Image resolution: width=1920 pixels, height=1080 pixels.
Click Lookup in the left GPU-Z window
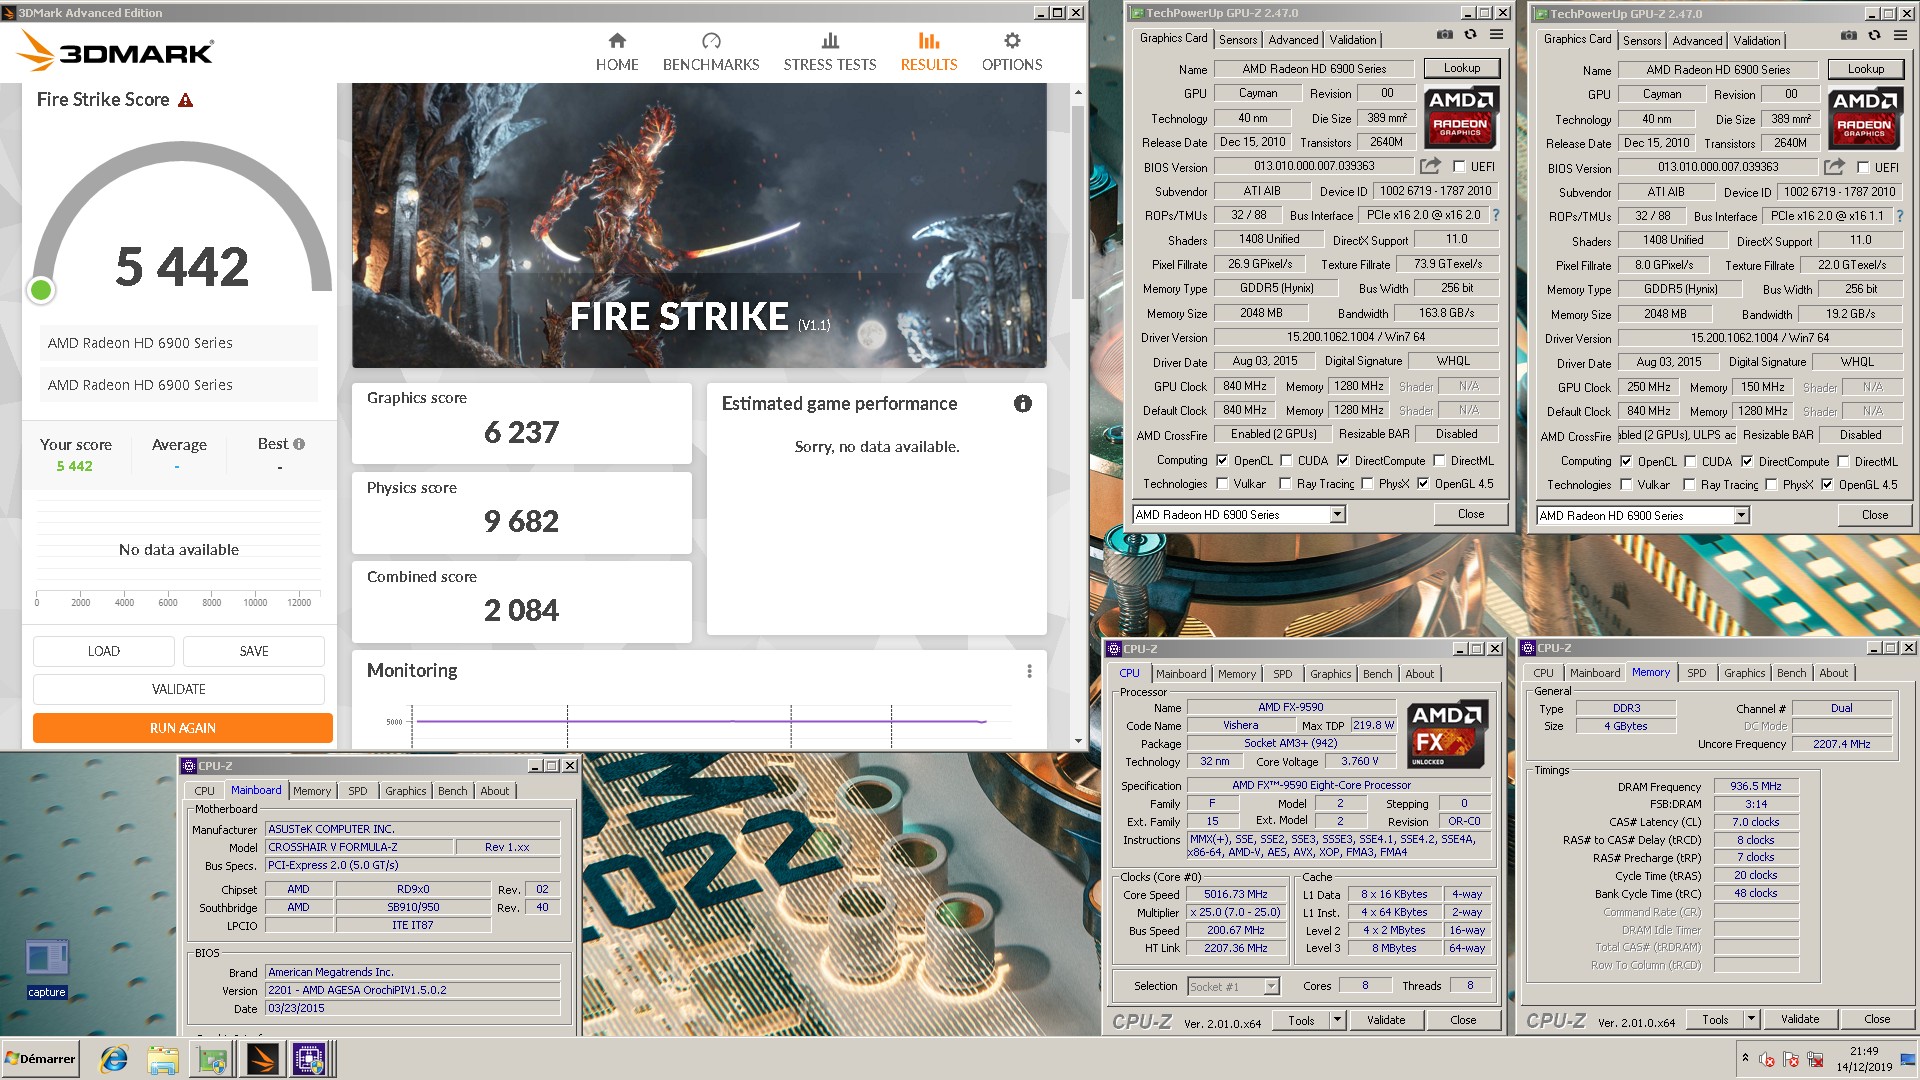click(x=1461, y=68)
